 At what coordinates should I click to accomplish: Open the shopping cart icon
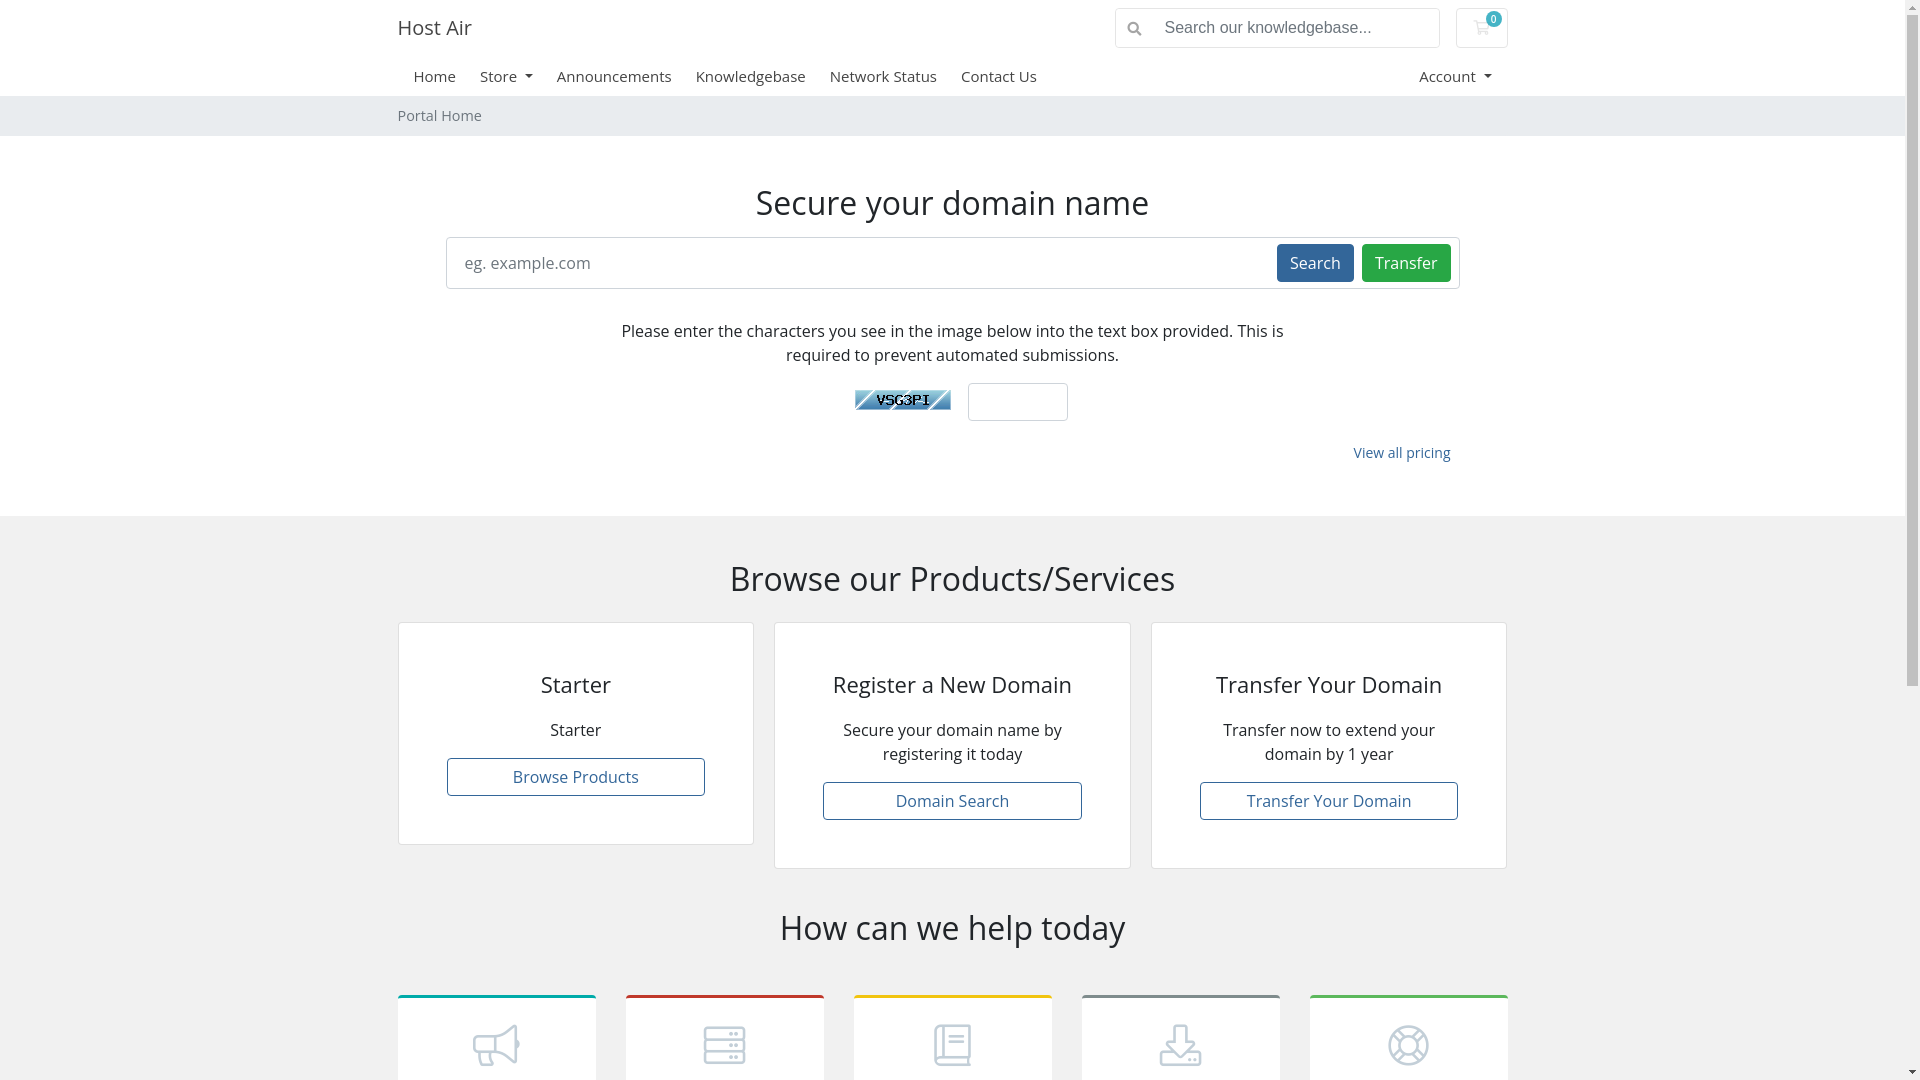click(1481, 28)
